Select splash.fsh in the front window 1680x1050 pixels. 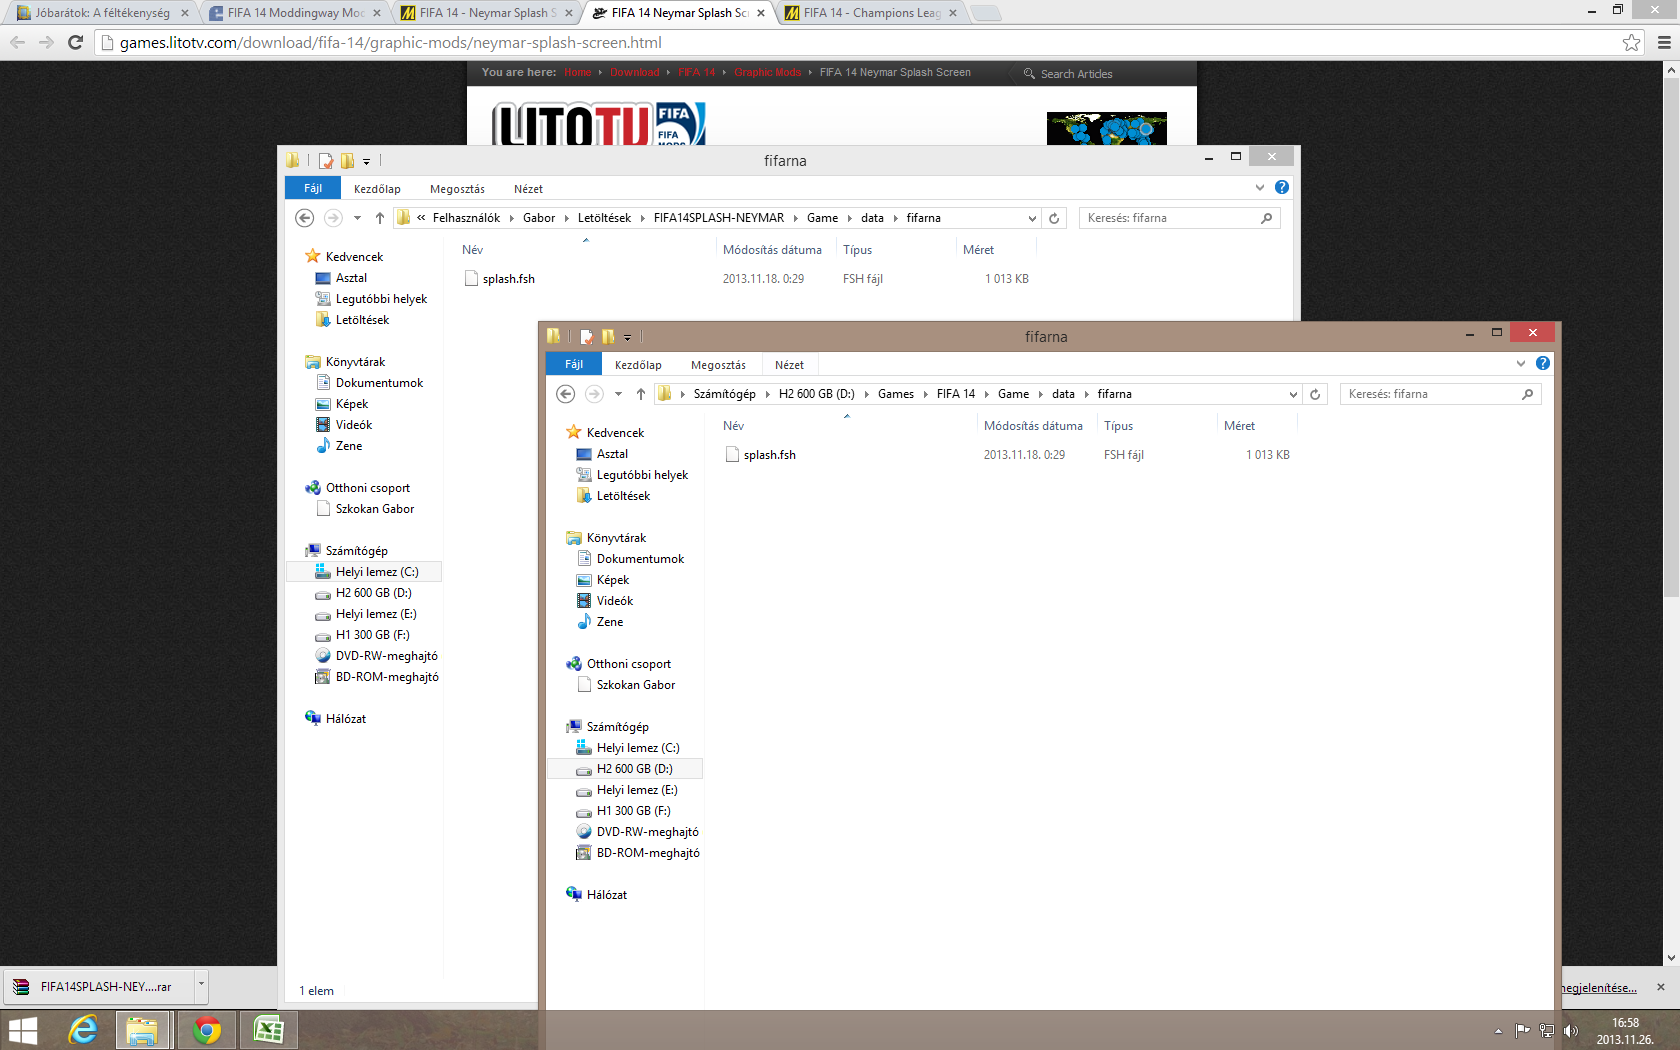click(769, 455)
